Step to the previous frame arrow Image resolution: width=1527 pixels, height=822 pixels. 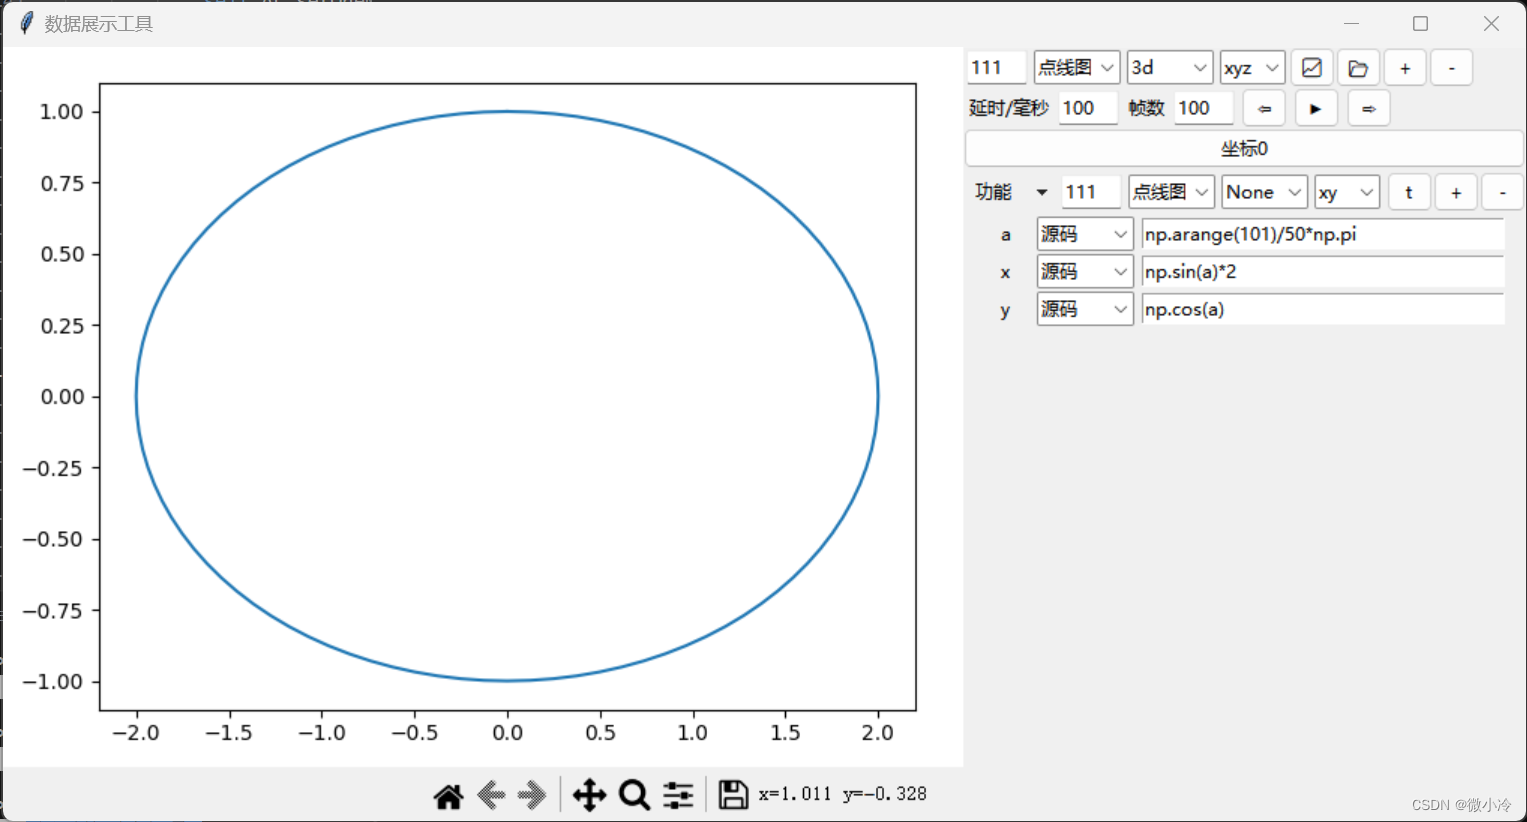pos(1264,108)
